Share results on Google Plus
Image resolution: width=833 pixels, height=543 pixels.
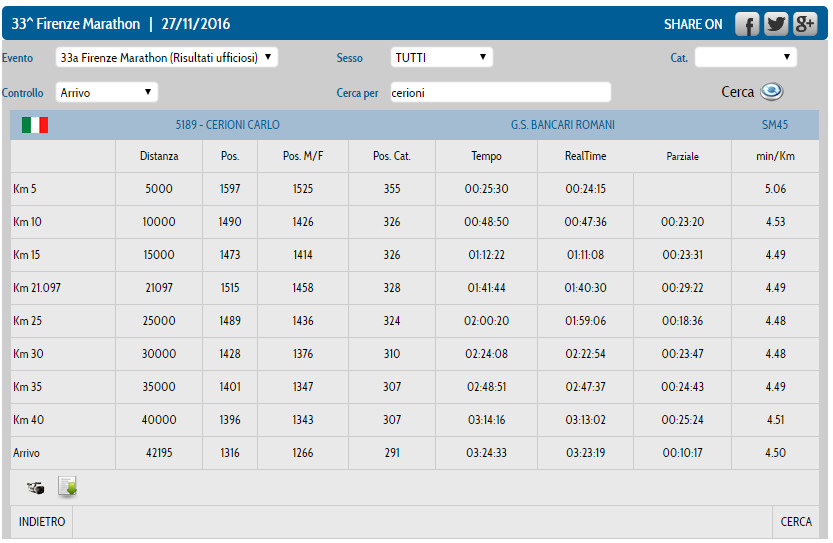805,24
